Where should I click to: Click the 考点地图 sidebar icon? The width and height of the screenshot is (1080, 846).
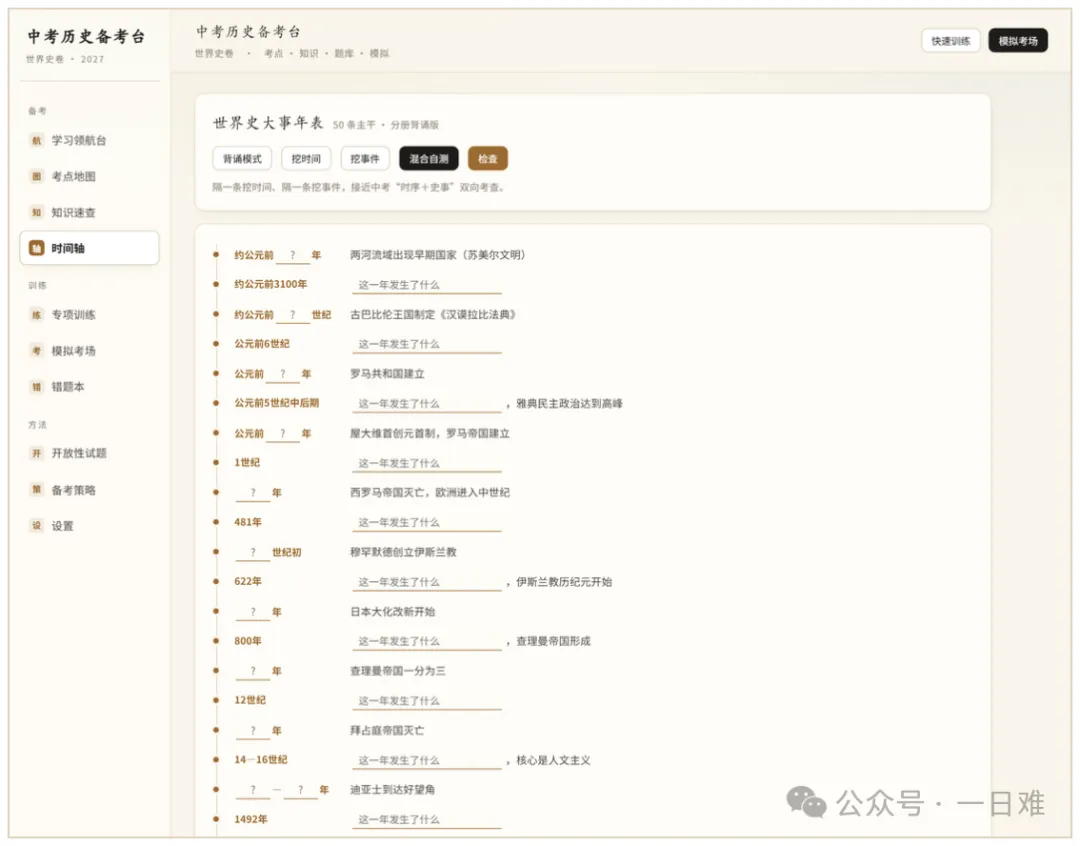[37, 176]
